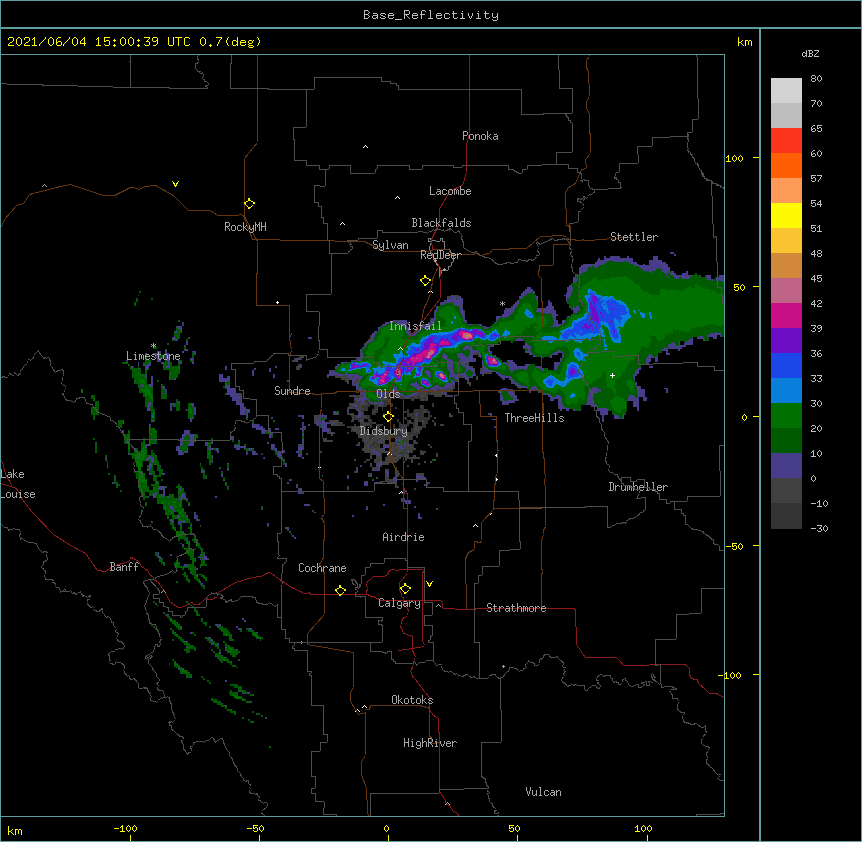This screenshot has height=842, width=862.
Task: Click the Lacombe city label
Action: coord(450,191)
